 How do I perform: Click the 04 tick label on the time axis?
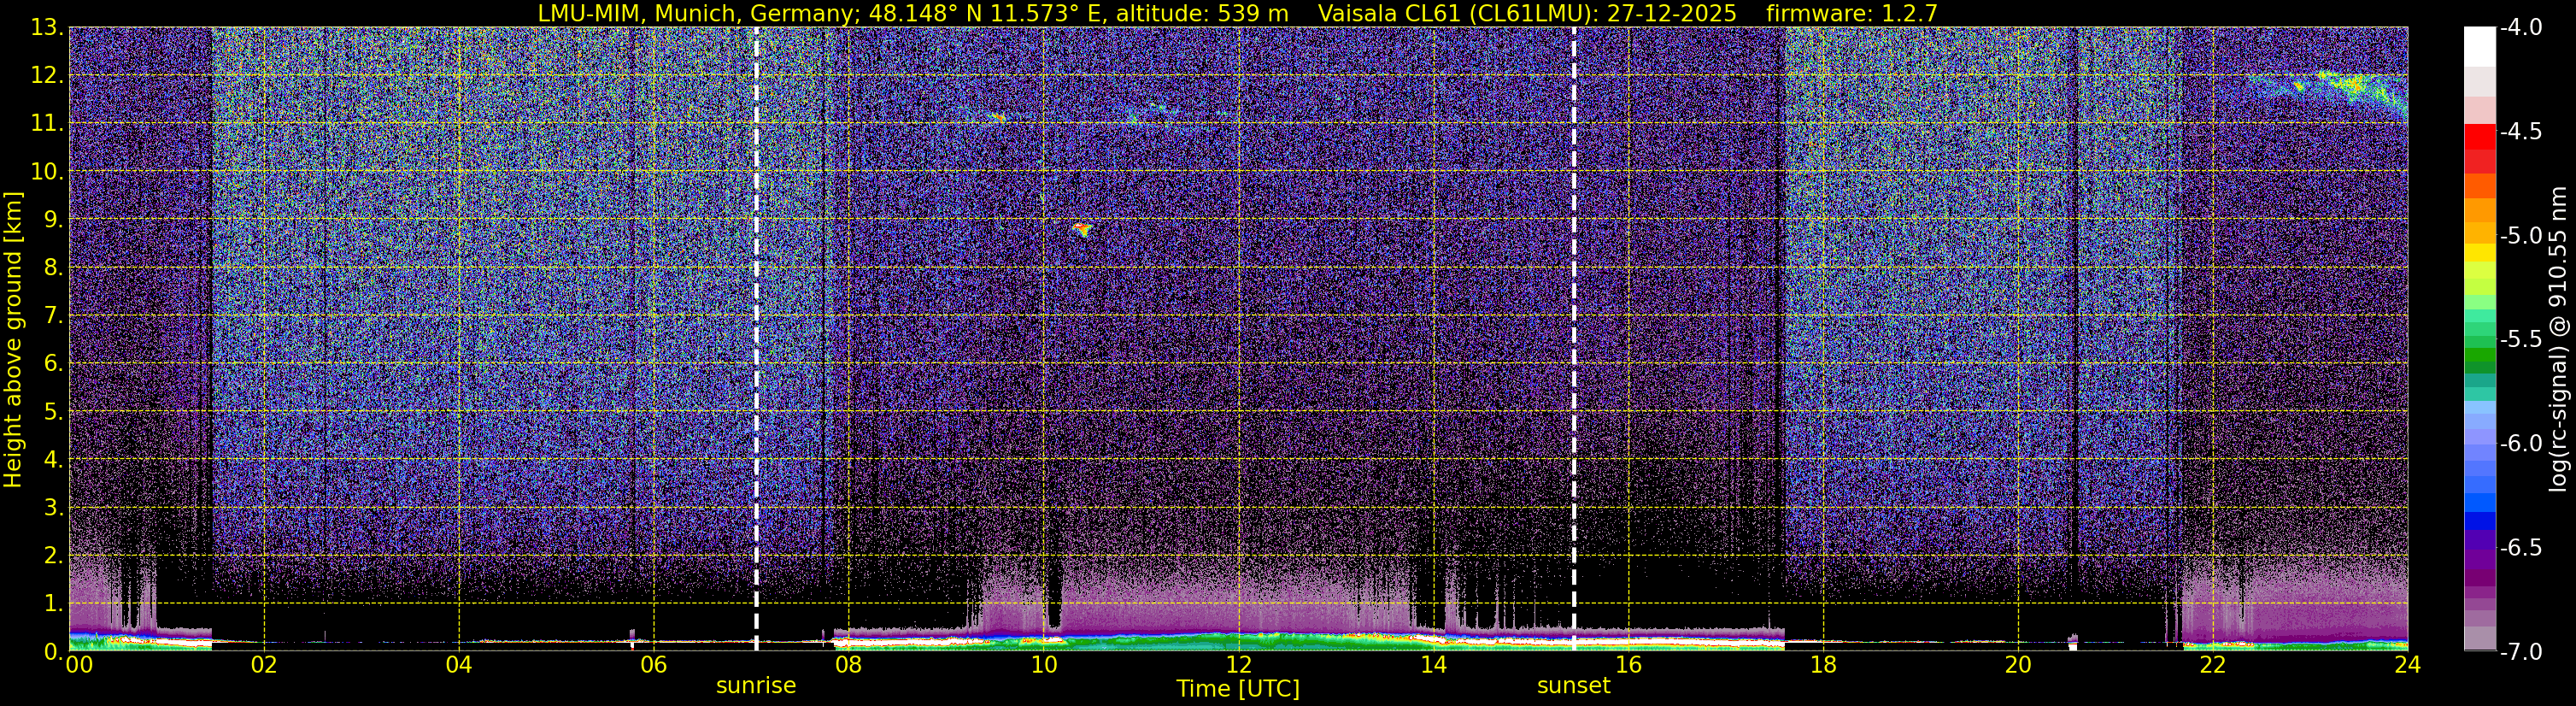click(x=458, y=665)
